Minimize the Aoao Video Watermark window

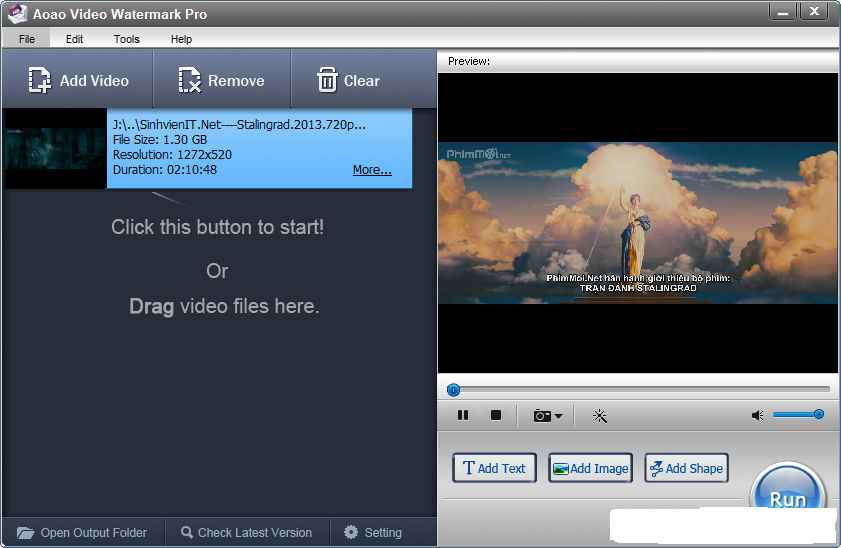[783, 12]
